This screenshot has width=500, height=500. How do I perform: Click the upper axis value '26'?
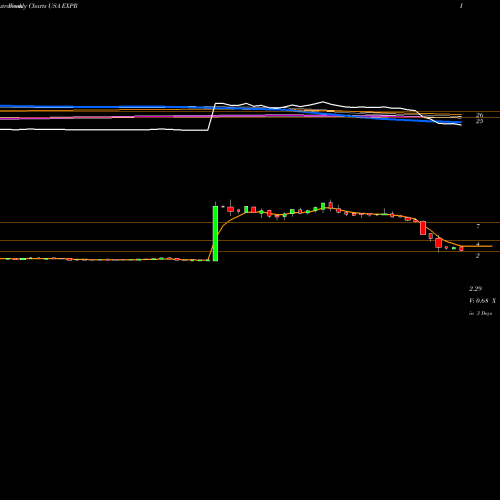[x=479, y=115]
